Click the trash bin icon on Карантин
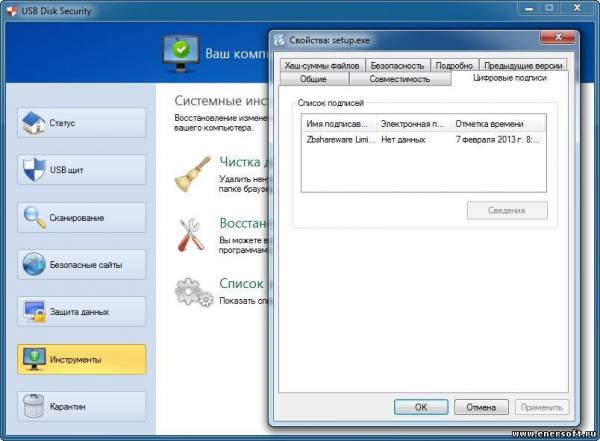This screenshot has width=600, height=441. coord(34,406)
